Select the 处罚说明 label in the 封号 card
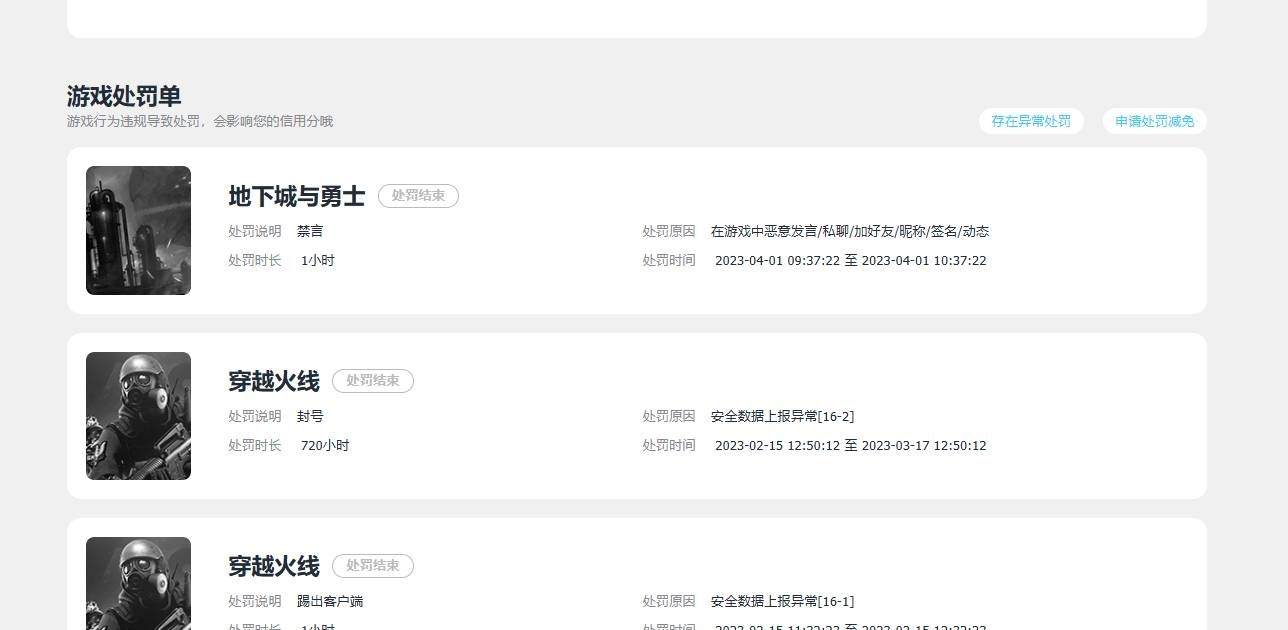1288x630 pixels. point(255,416)
